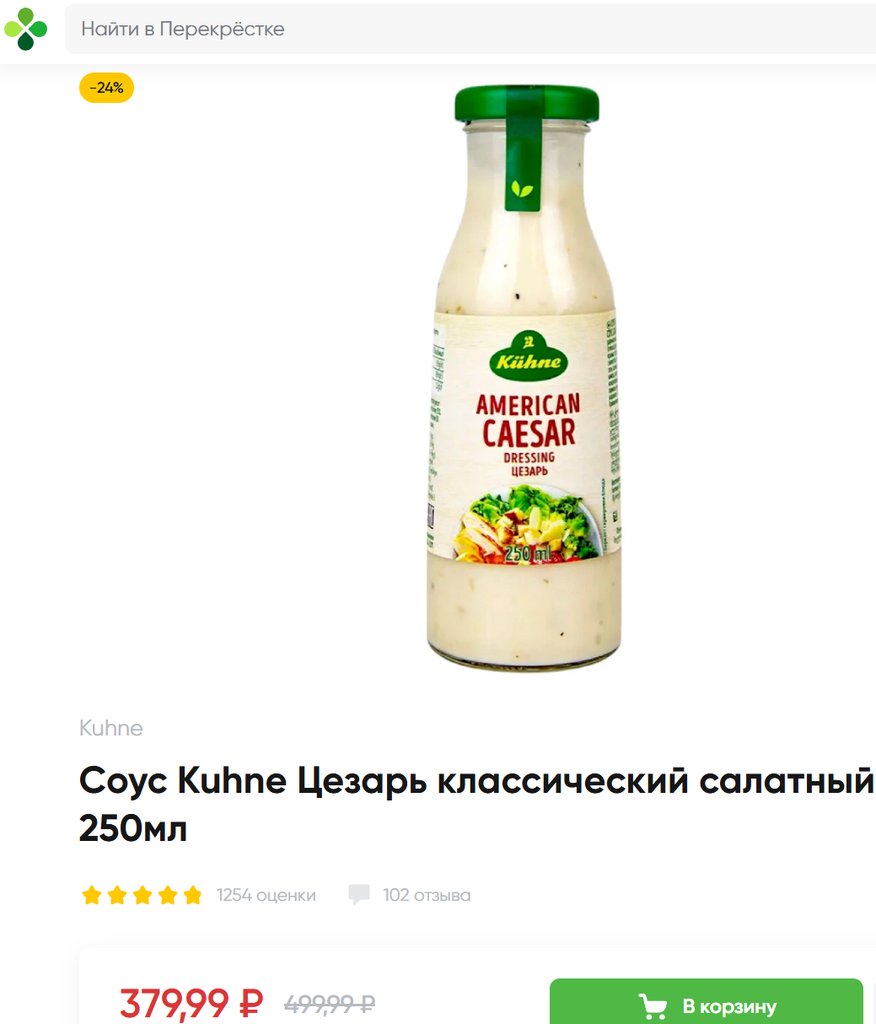Click the speech bubble reviews icon
Viewport: 876px width, 1024px height.
point(359,894)
